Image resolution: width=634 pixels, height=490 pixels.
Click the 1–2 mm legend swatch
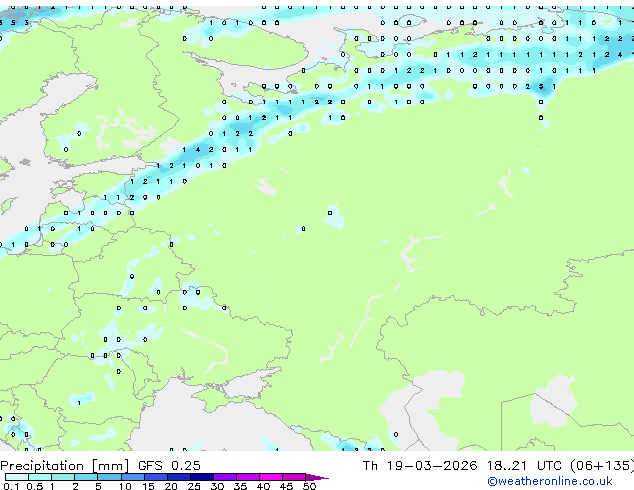click(63, 477)
